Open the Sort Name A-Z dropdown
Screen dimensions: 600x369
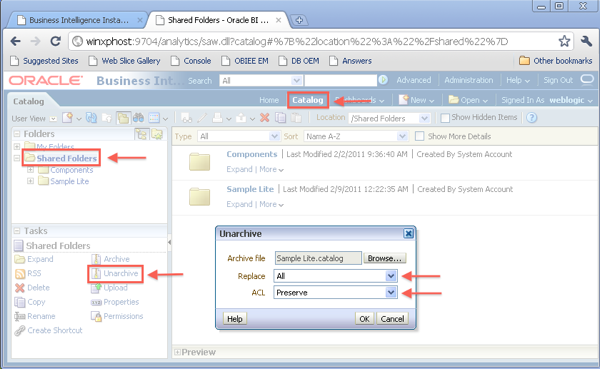[x=401, y=136]
